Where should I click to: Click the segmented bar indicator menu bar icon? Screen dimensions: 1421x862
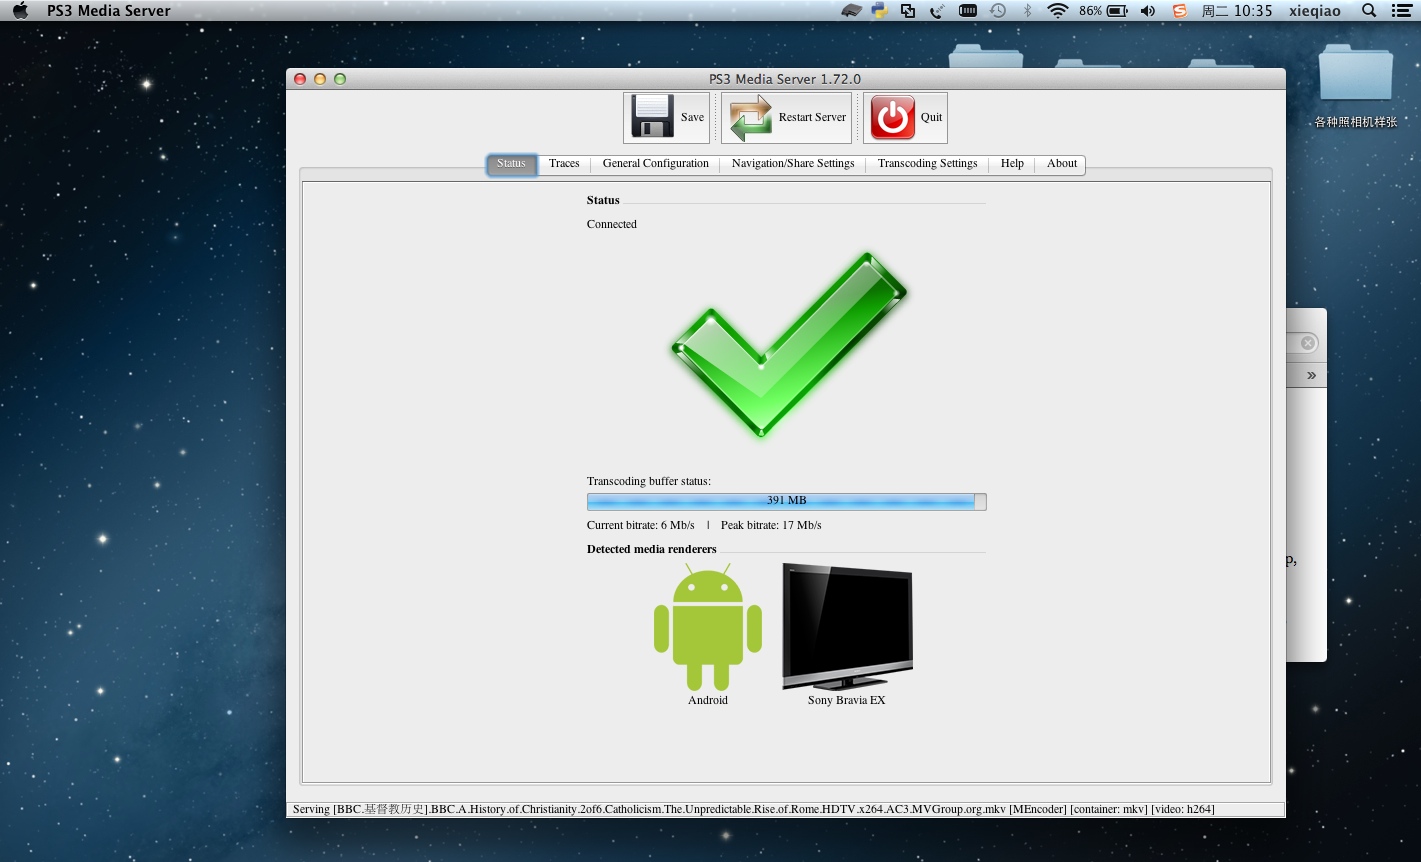pos(968,11)
